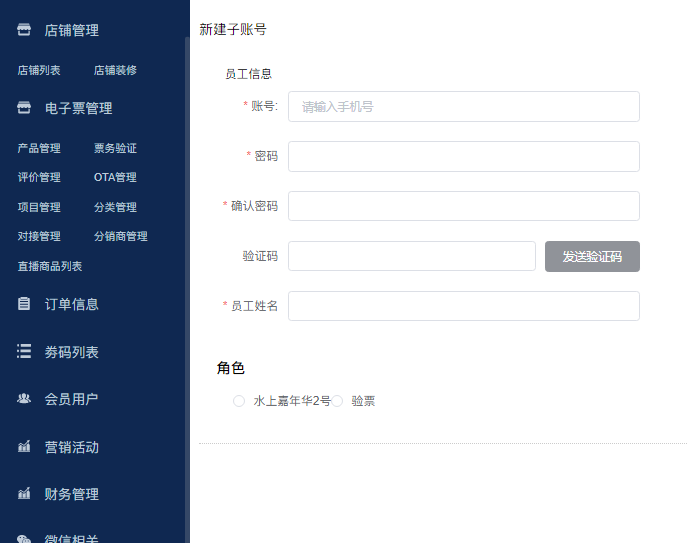Click the users icon beside 会员用户
The width and height of the screenshot is (687, 543).
tap(24, 399)
